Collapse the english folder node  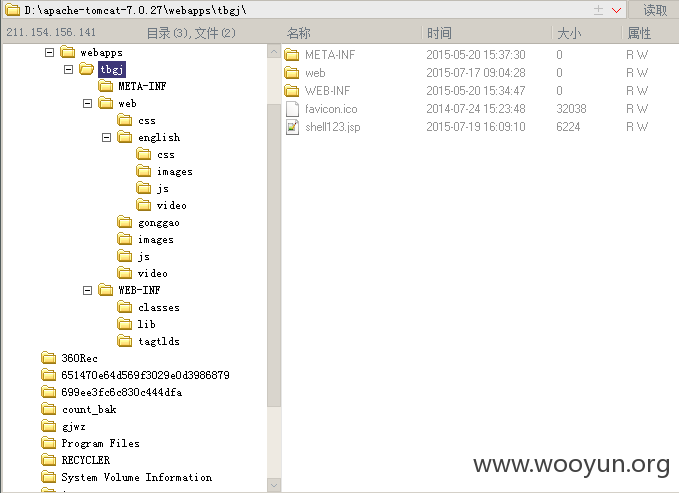coord(107,138)
